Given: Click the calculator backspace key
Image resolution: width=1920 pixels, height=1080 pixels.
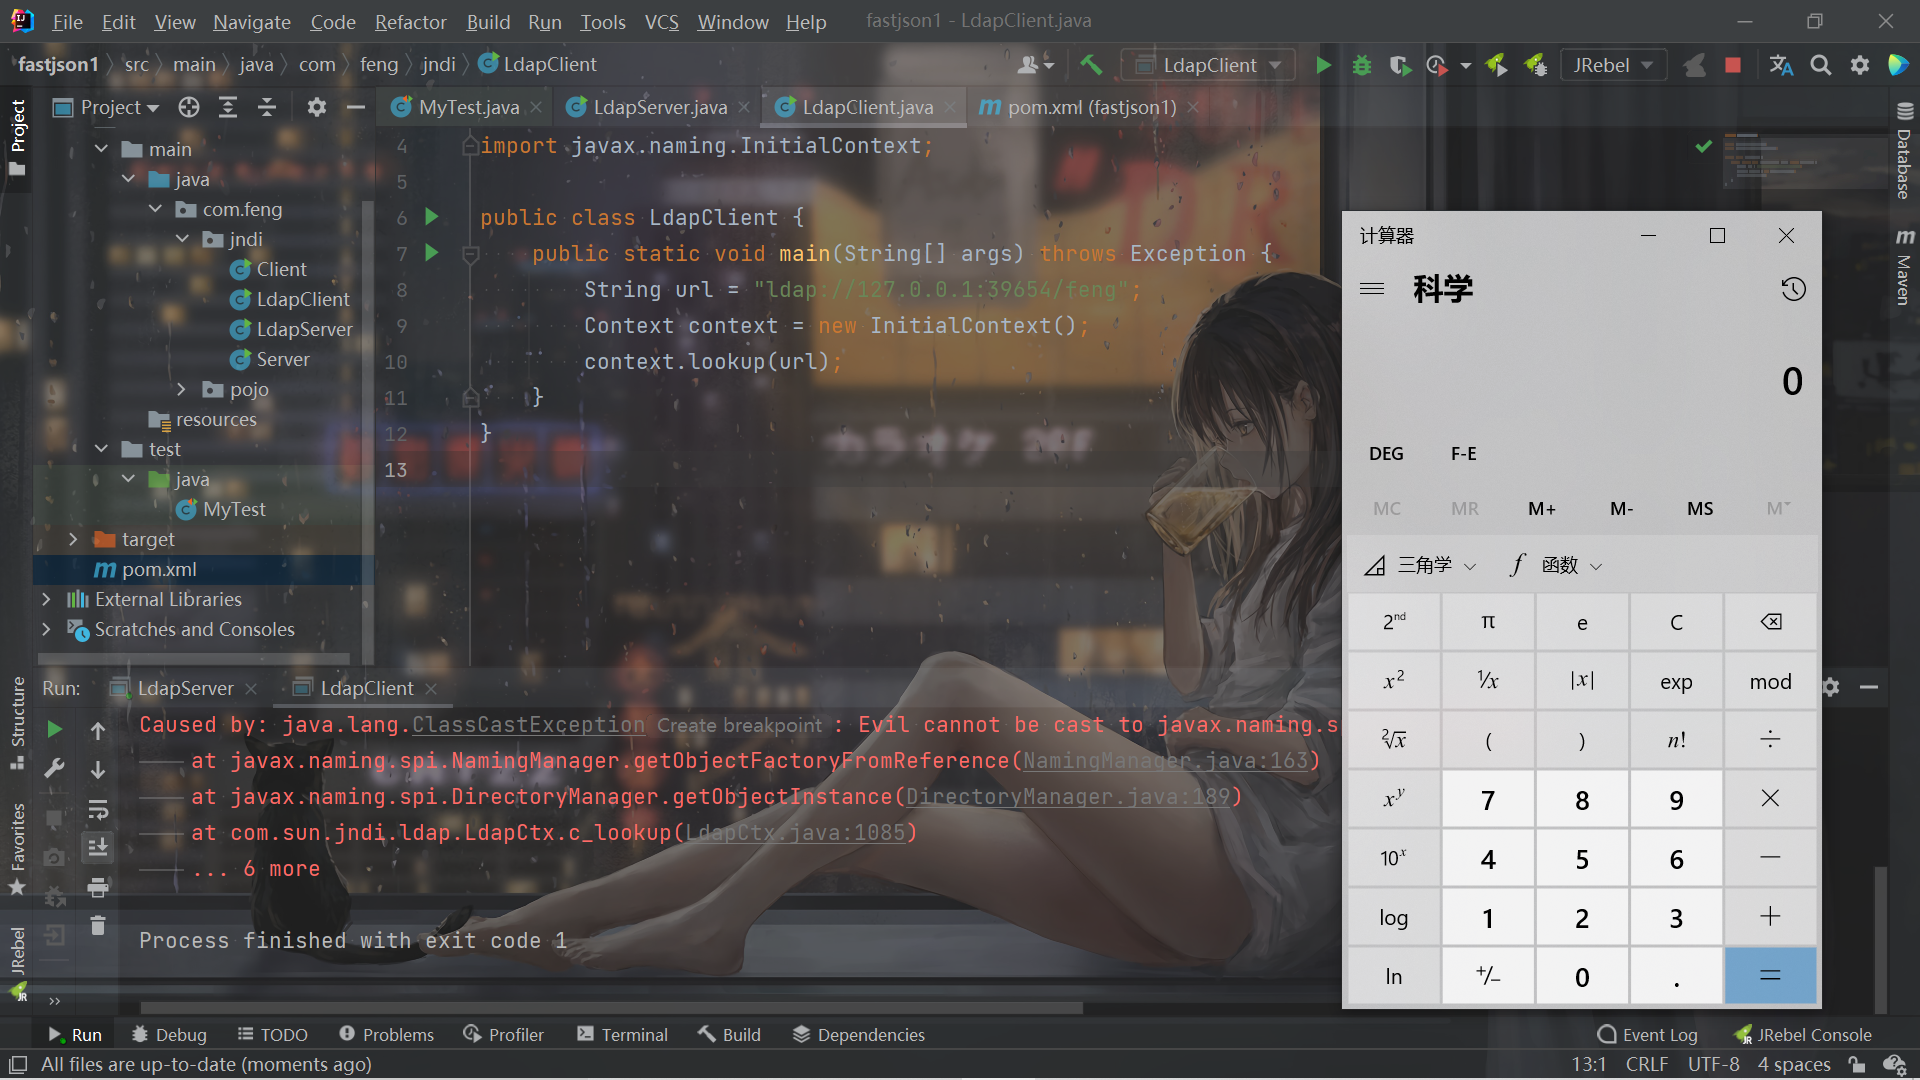Looking at the screenshot, I should (x=1770, y=622).
